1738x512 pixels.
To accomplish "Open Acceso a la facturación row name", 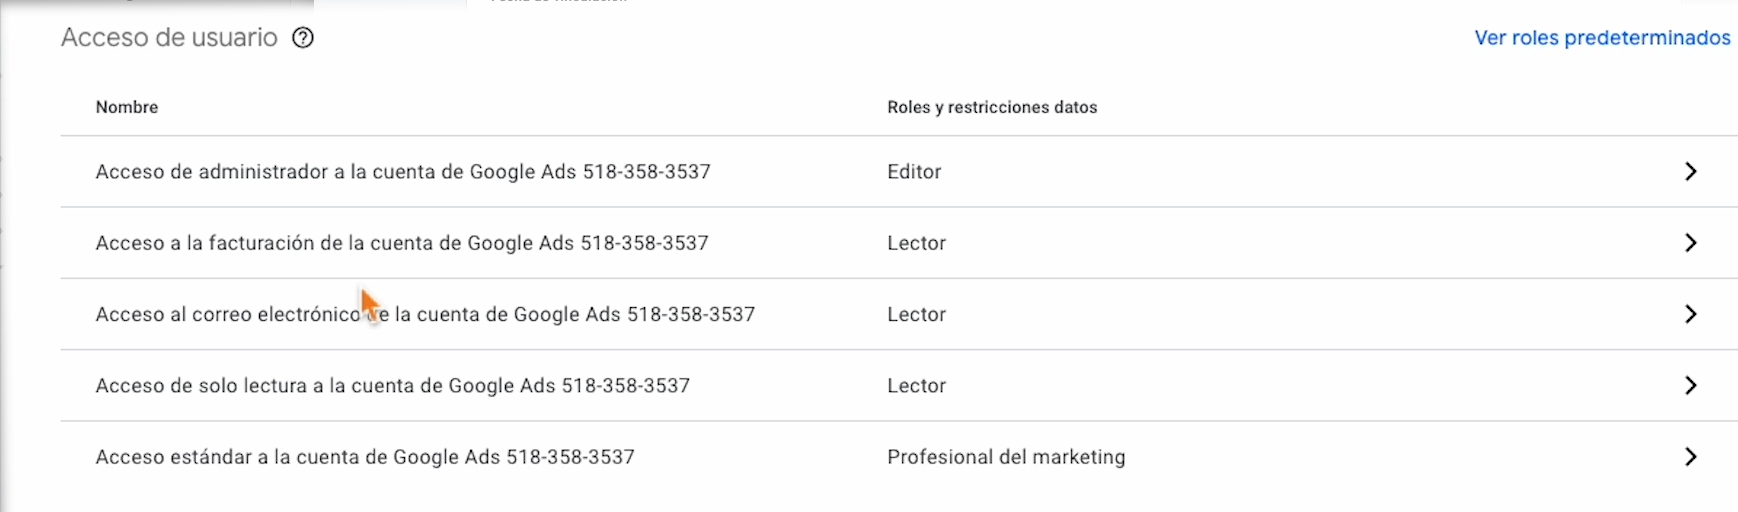I will [x=402, y=243].
